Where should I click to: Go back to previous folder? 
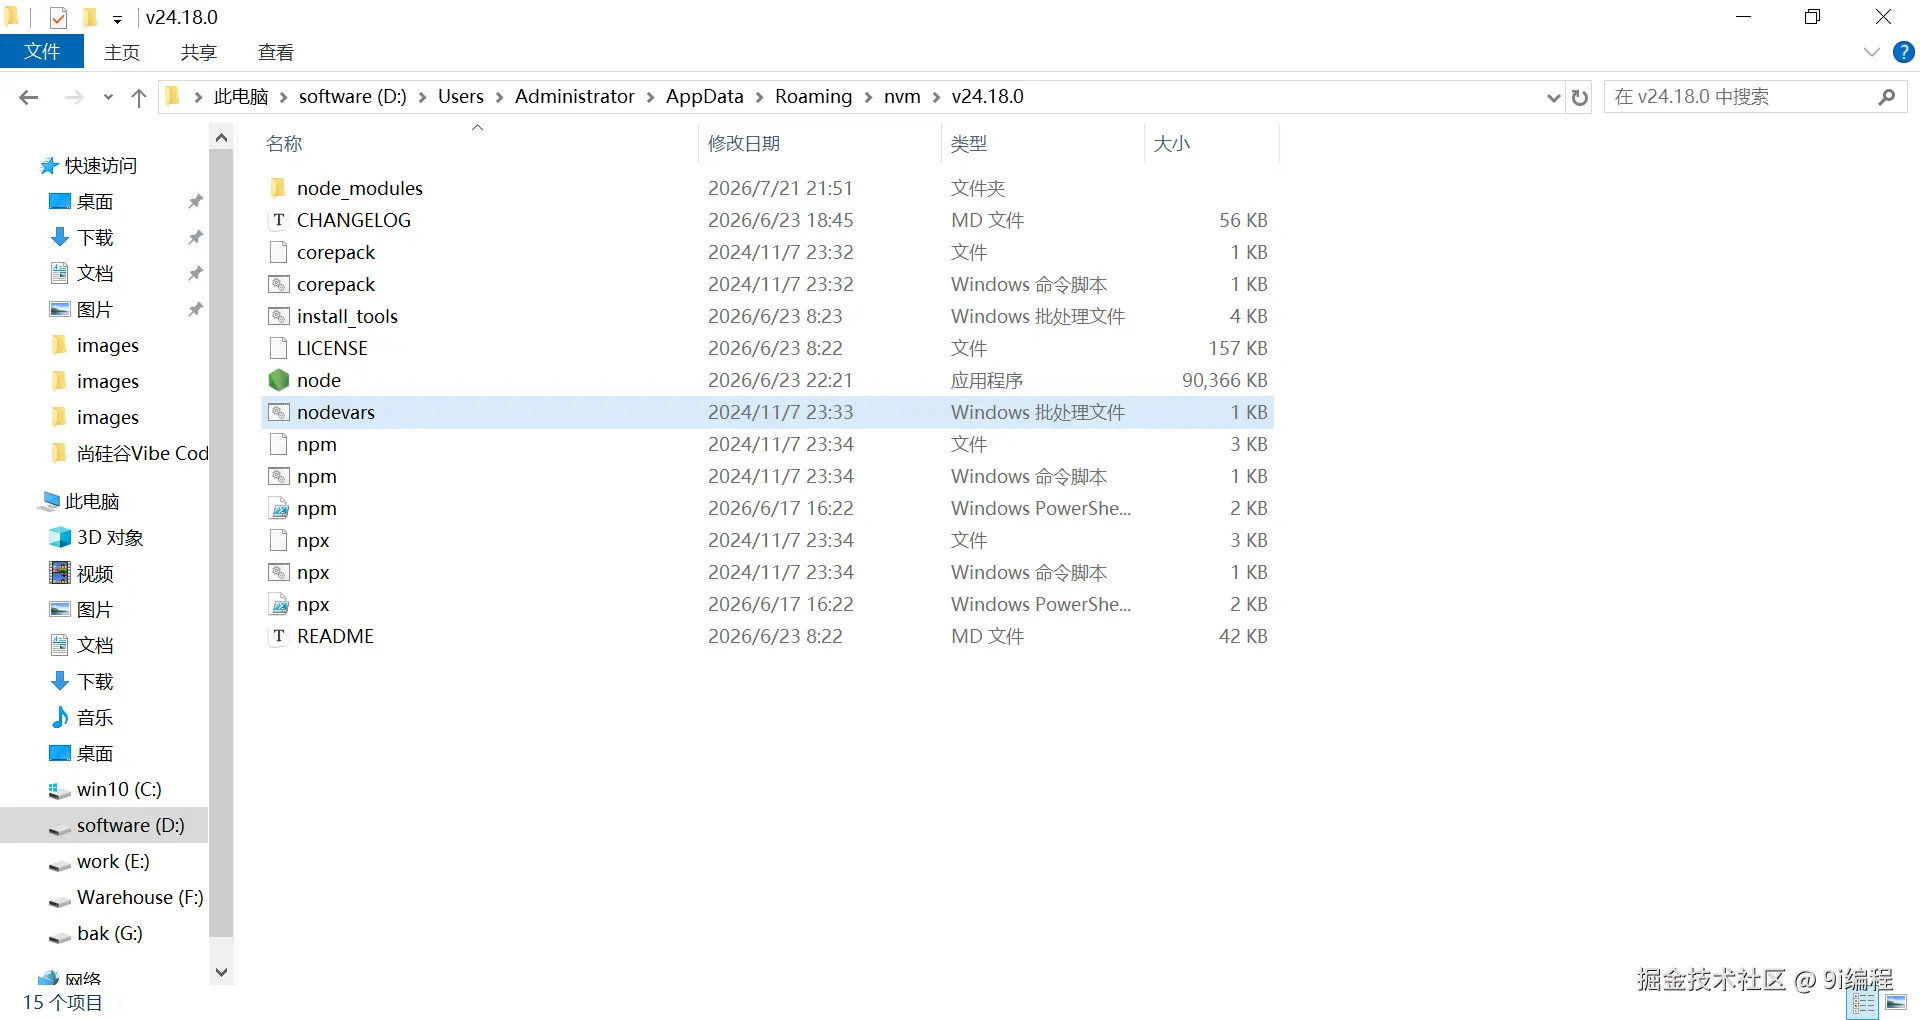click(x=28, y=97)
